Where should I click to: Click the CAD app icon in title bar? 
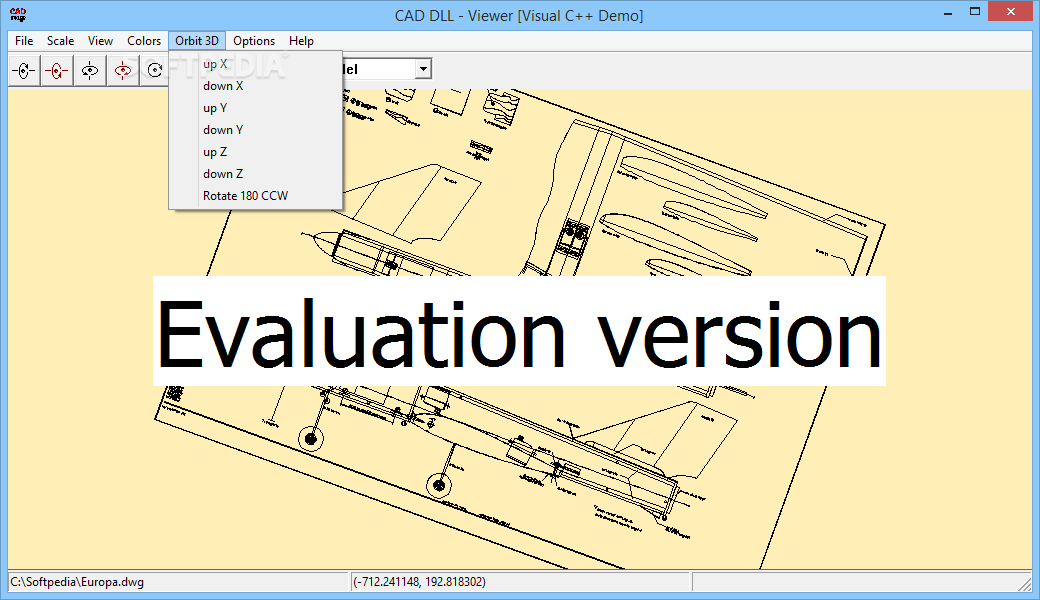(x=18, y=15)
